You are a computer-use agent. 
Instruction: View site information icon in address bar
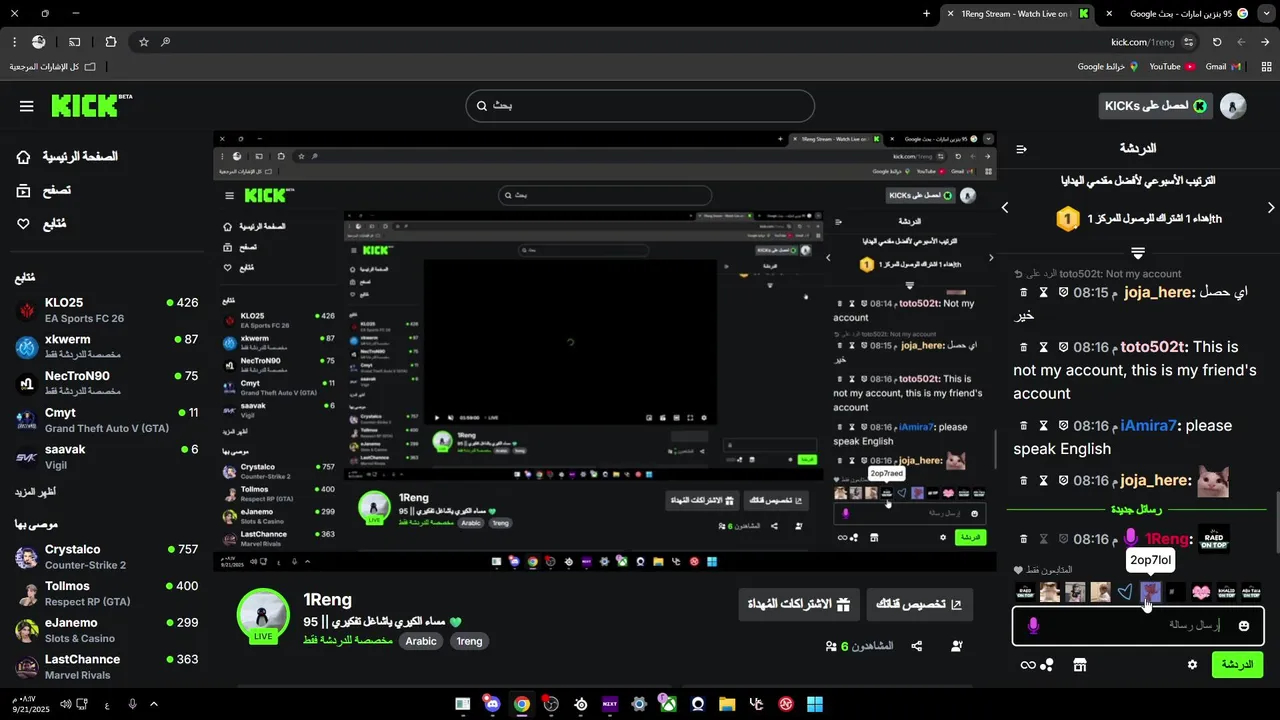pos(1188,42)
